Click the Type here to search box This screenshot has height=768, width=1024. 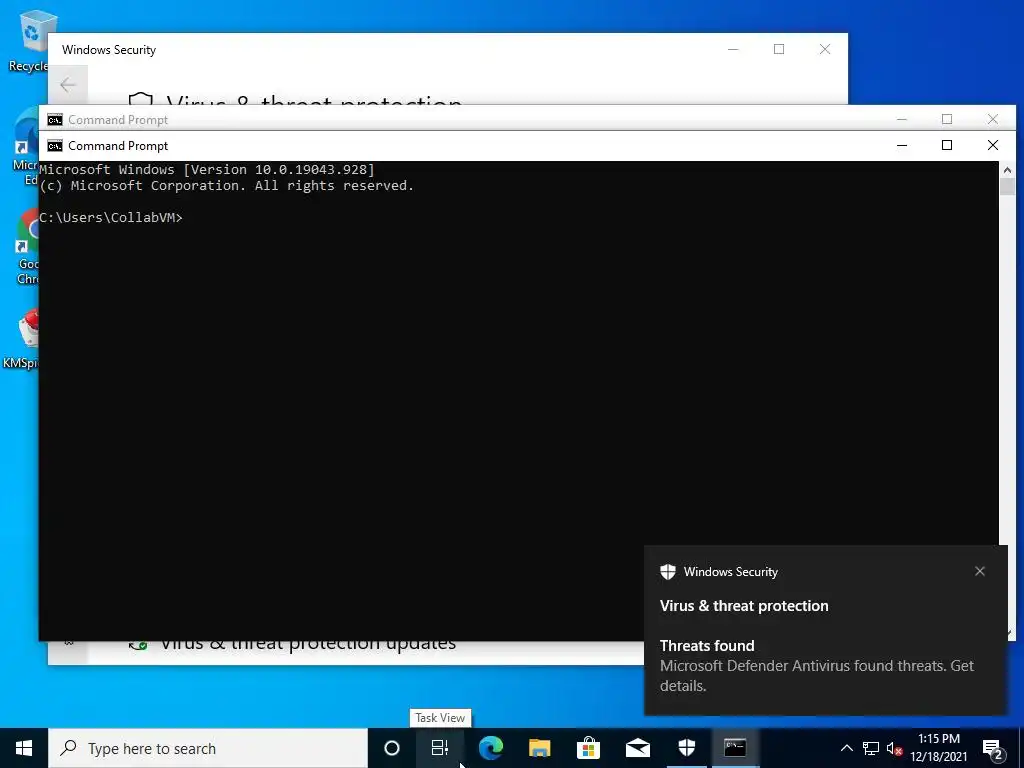(x=208, y=748)
